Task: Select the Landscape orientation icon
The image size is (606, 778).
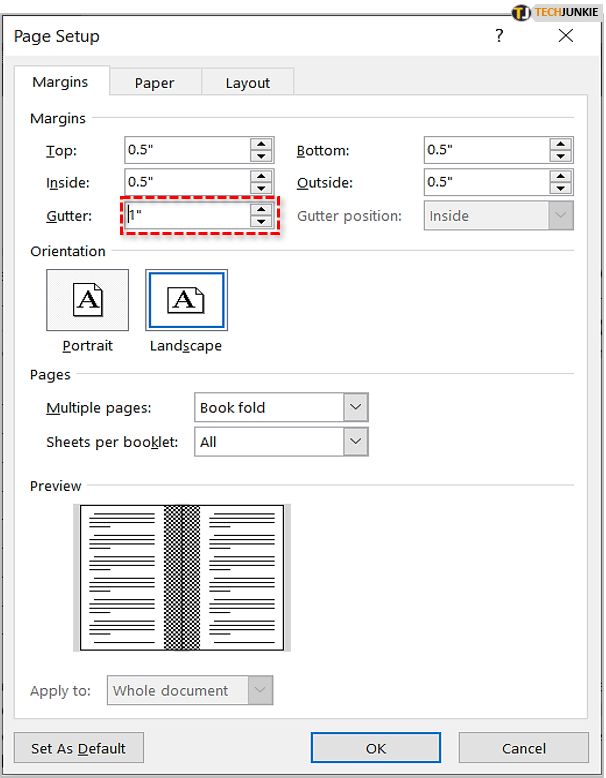Action: (x=186, y=300)
